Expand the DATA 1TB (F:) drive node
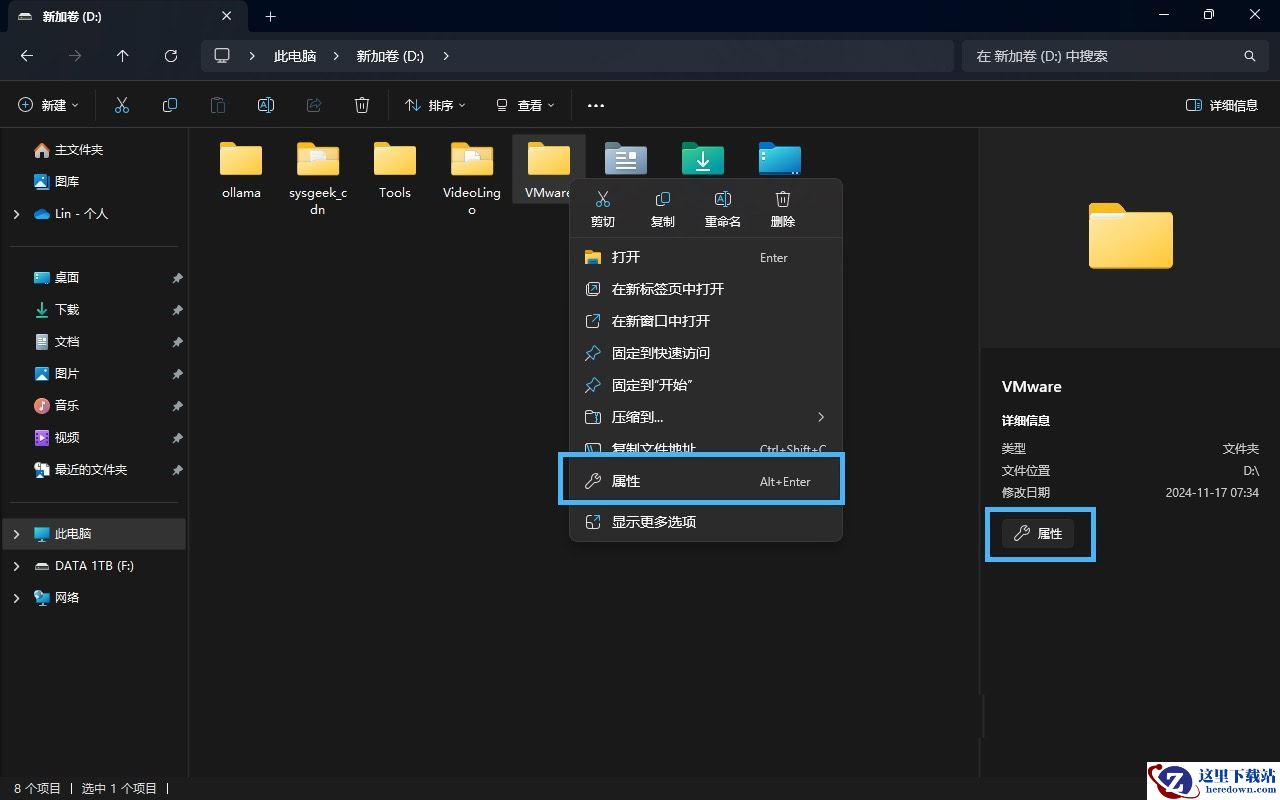The height and width of the screenshot is (800, 1280). click(x=16, y=566)
